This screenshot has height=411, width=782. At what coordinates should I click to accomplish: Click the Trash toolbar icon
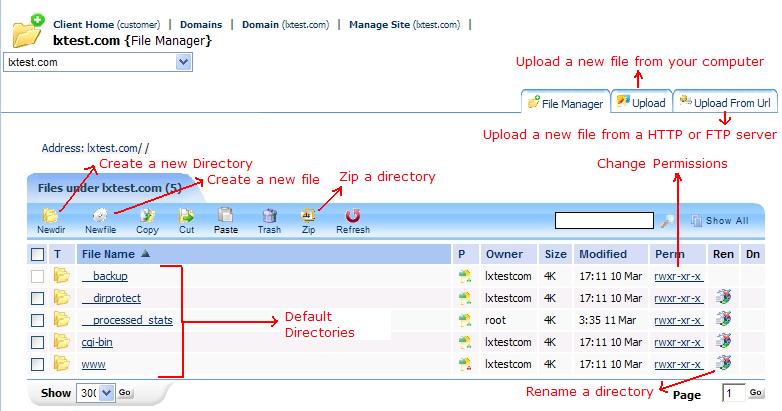click(269, 215)
